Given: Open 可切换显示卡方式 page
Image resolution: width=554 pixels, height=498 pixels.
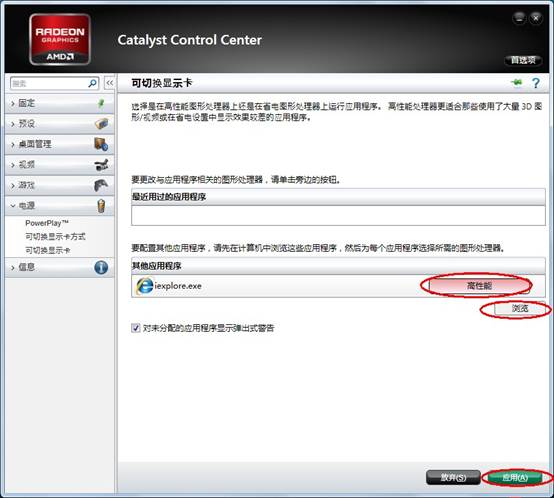Looking at the screenshot, I should coord(55,237).
